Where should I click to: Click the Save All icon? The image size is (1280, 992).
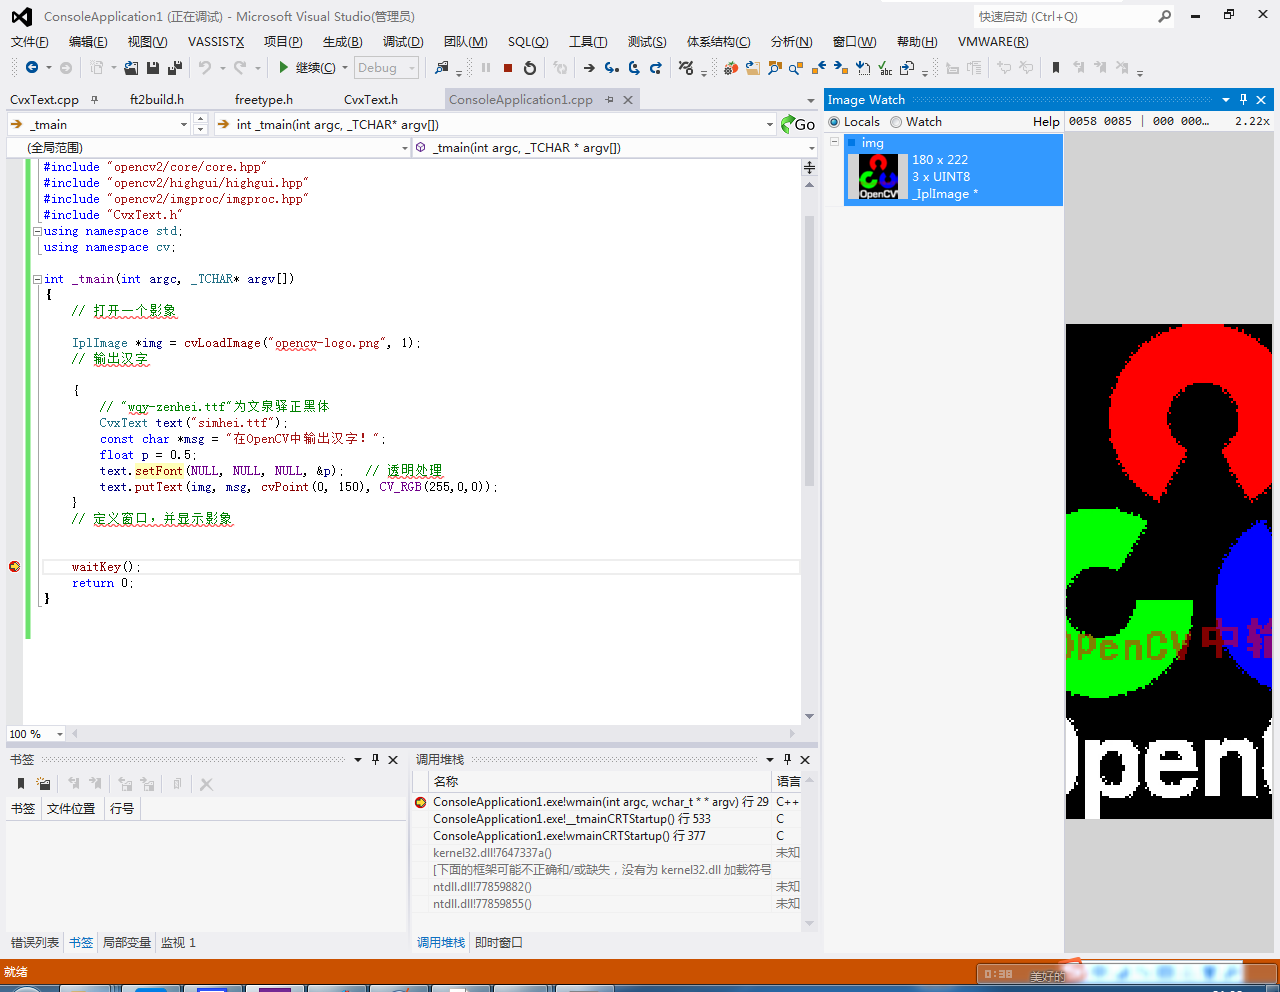click(x=175, y=67)
